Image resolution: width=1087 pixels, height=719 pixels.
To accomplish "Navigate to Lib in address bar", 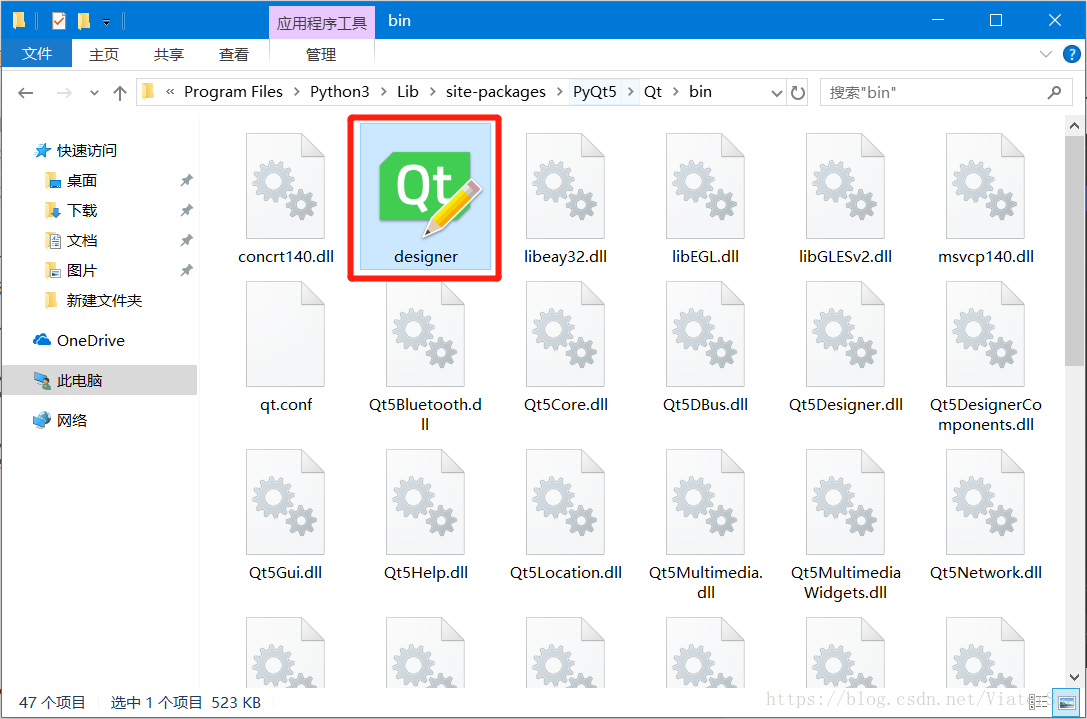I will coord(408,92).
